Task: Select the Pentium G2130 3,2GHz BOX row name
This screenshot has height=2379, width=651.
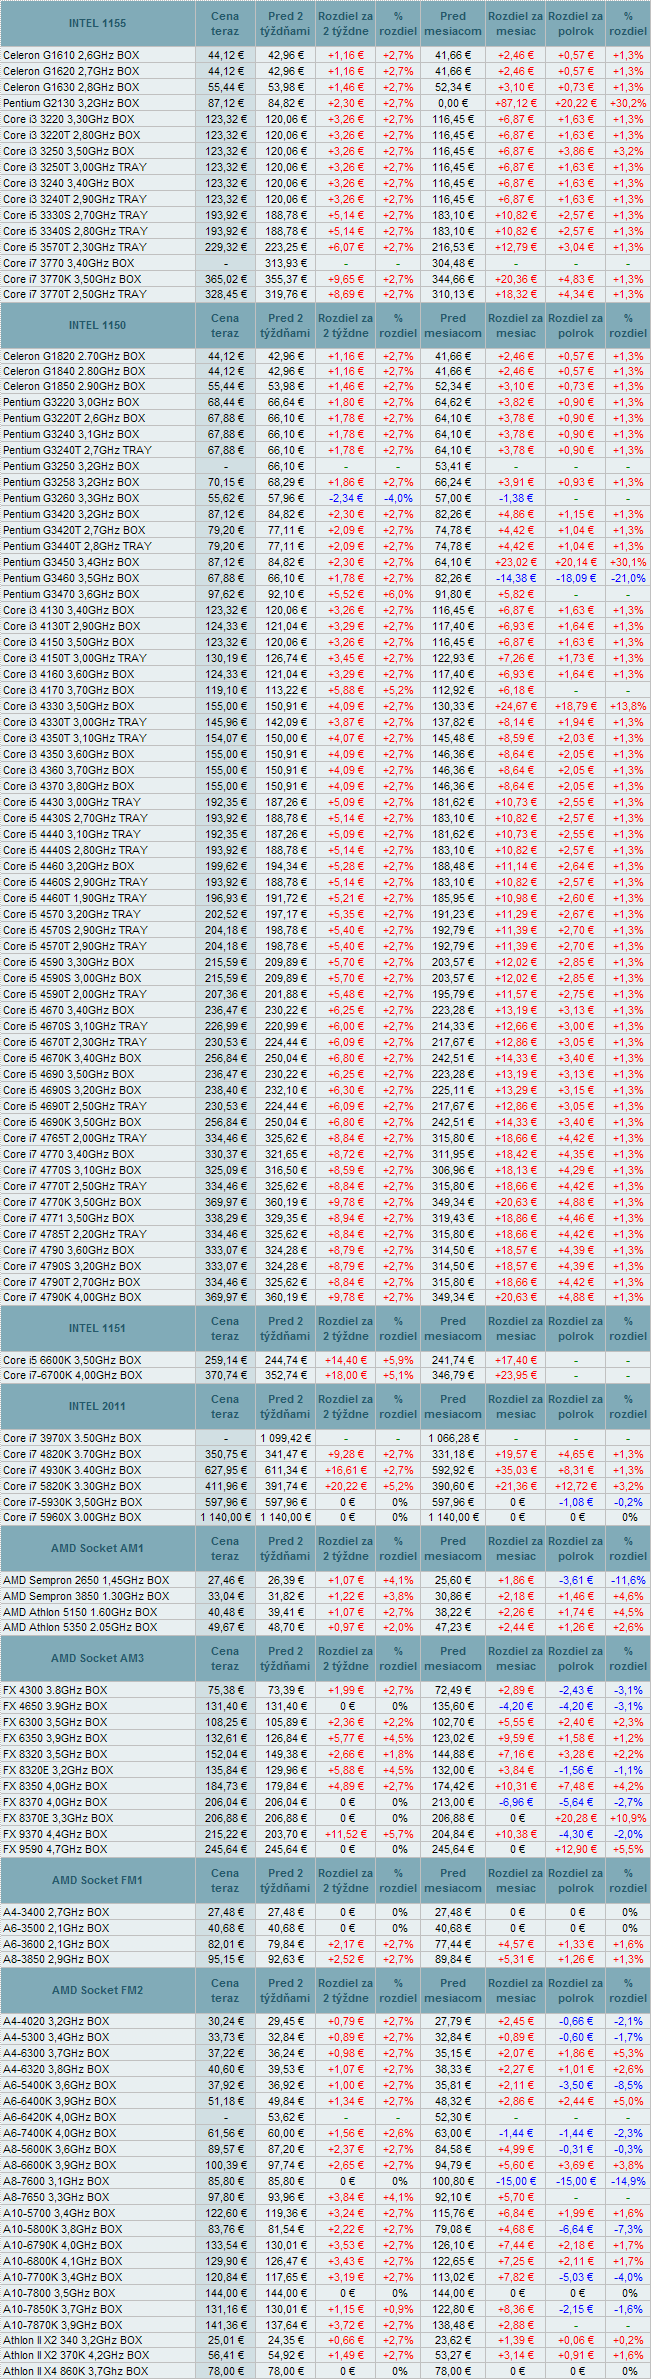Action: (71, 103)
